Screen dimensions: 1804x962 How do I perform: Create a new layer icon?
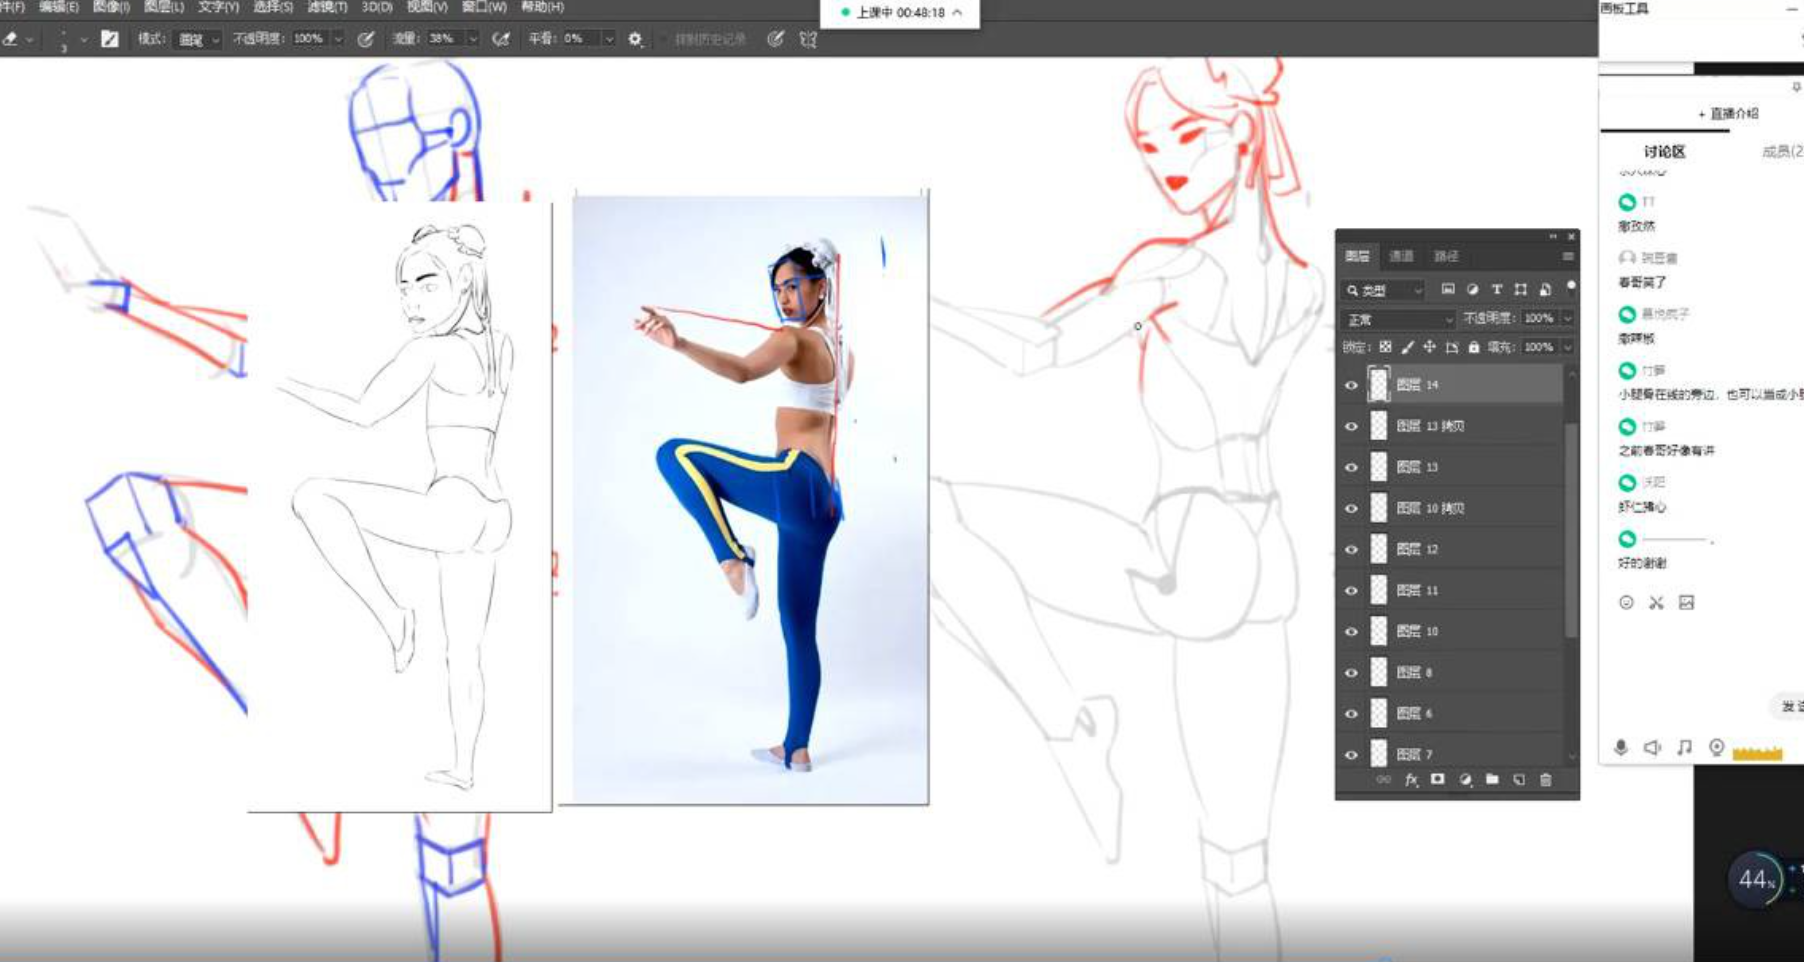tap(1519, 779)
